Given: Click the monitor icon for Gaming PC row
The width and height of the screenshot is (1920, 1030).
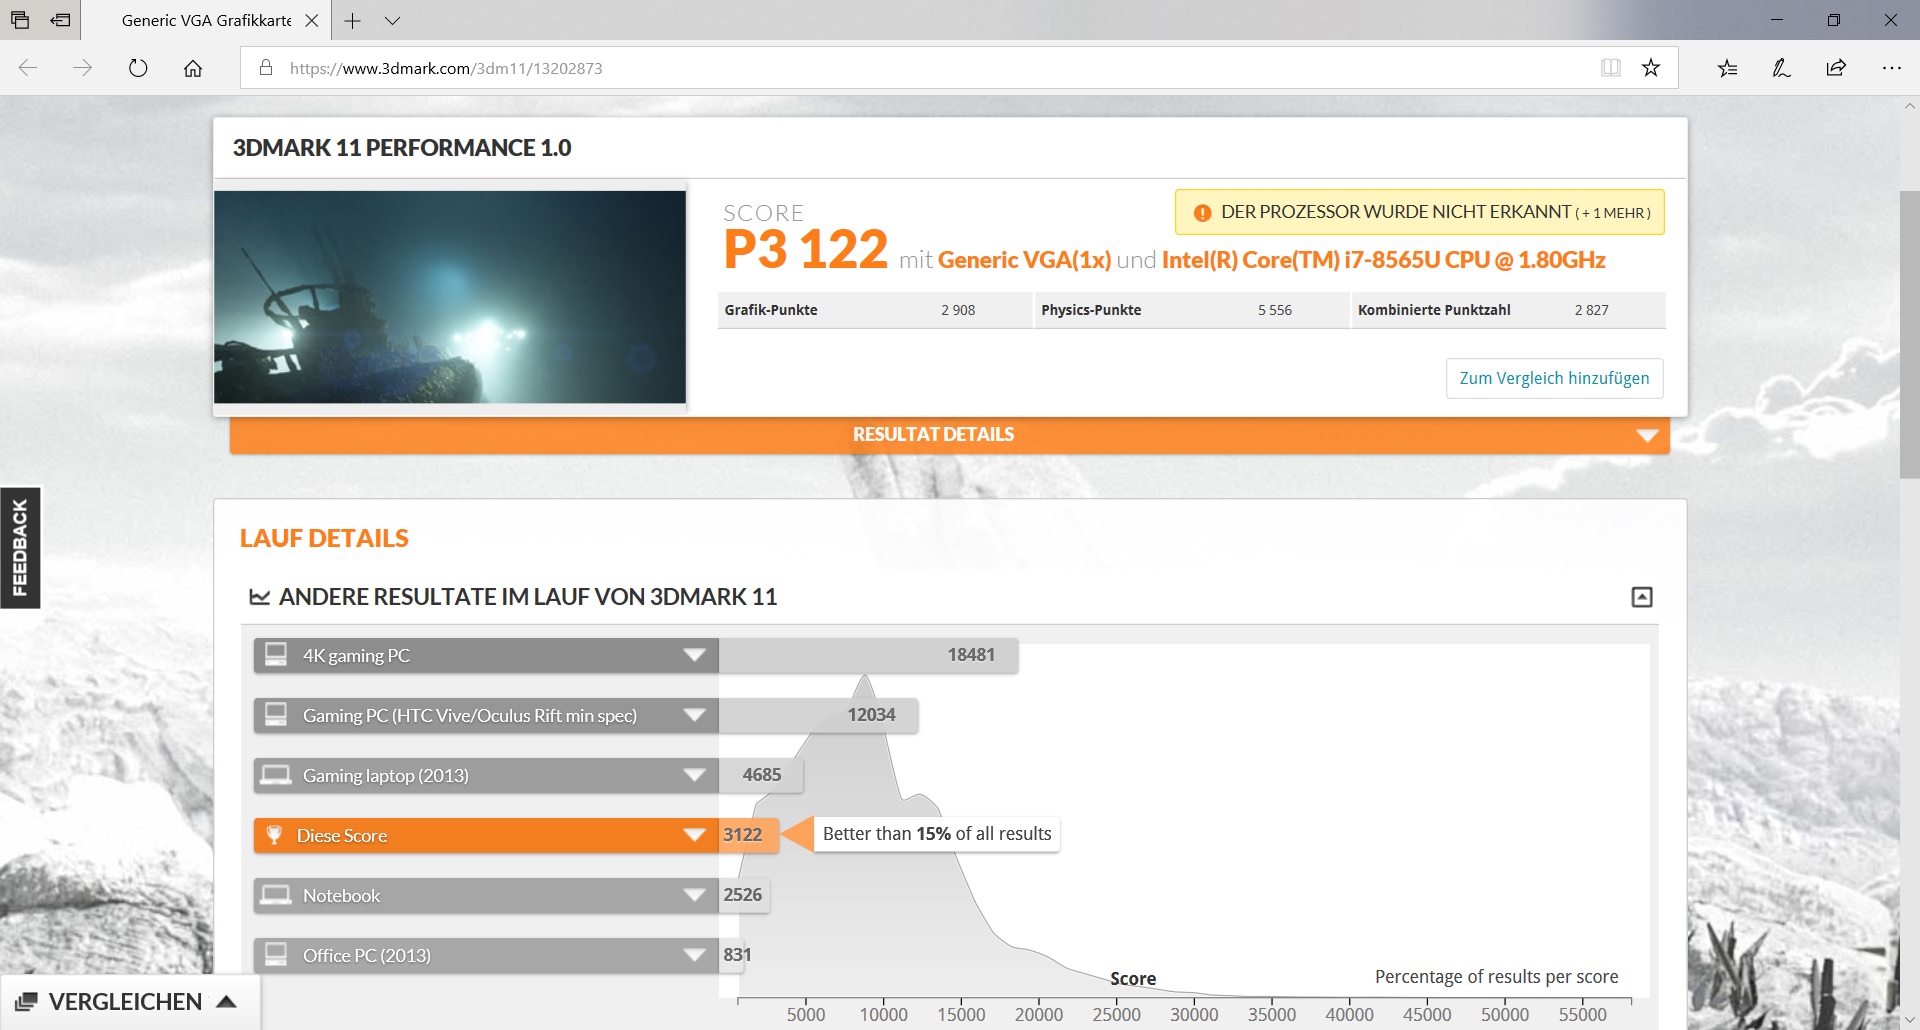Looking at the screenshot, I should (275, 715).
